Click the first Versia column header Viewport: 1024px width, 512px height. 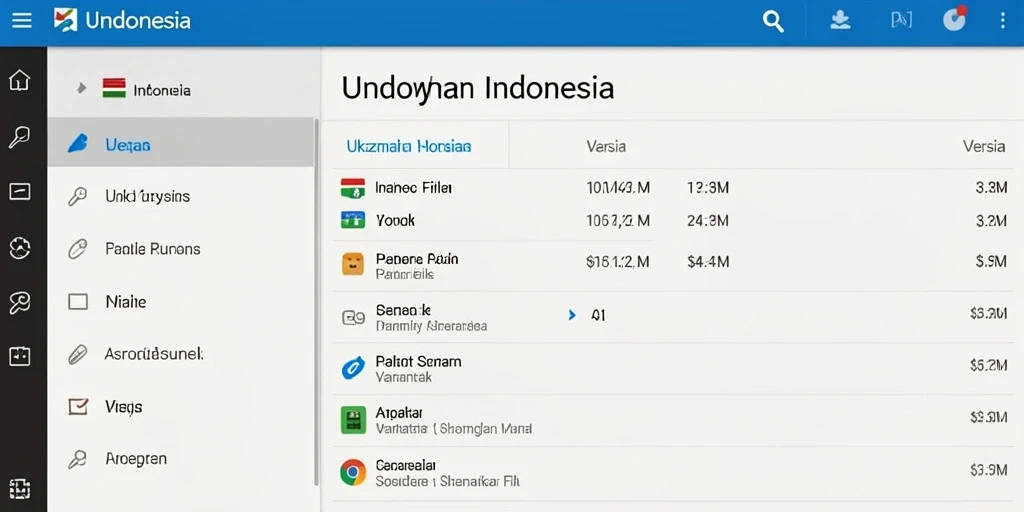[606, 146]
